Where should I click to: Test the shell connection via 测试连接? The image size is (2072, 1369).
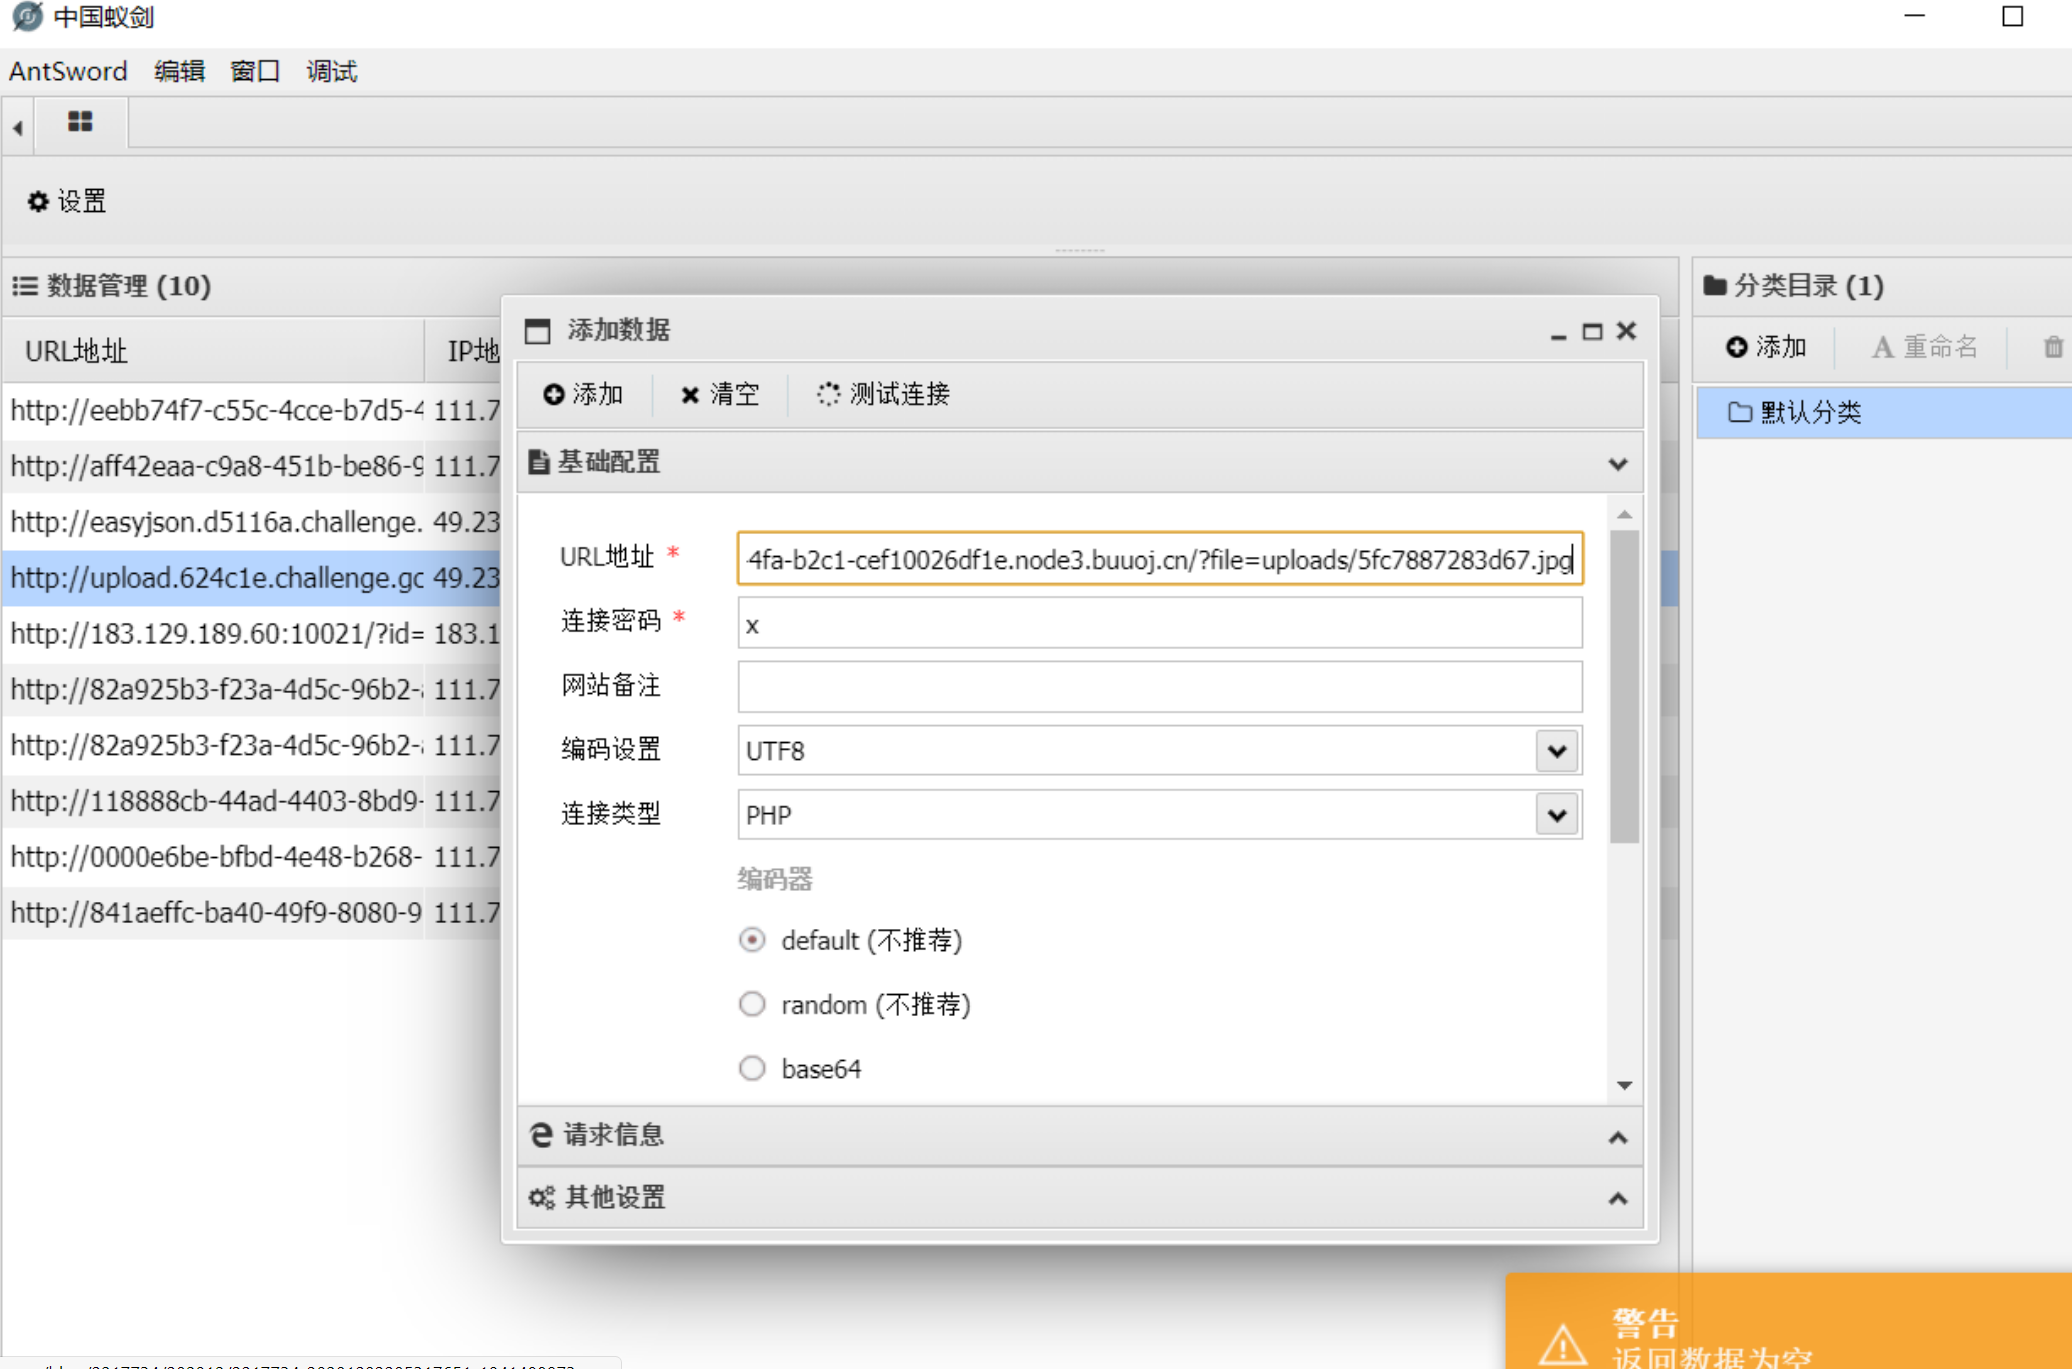[x=884, y=394]
